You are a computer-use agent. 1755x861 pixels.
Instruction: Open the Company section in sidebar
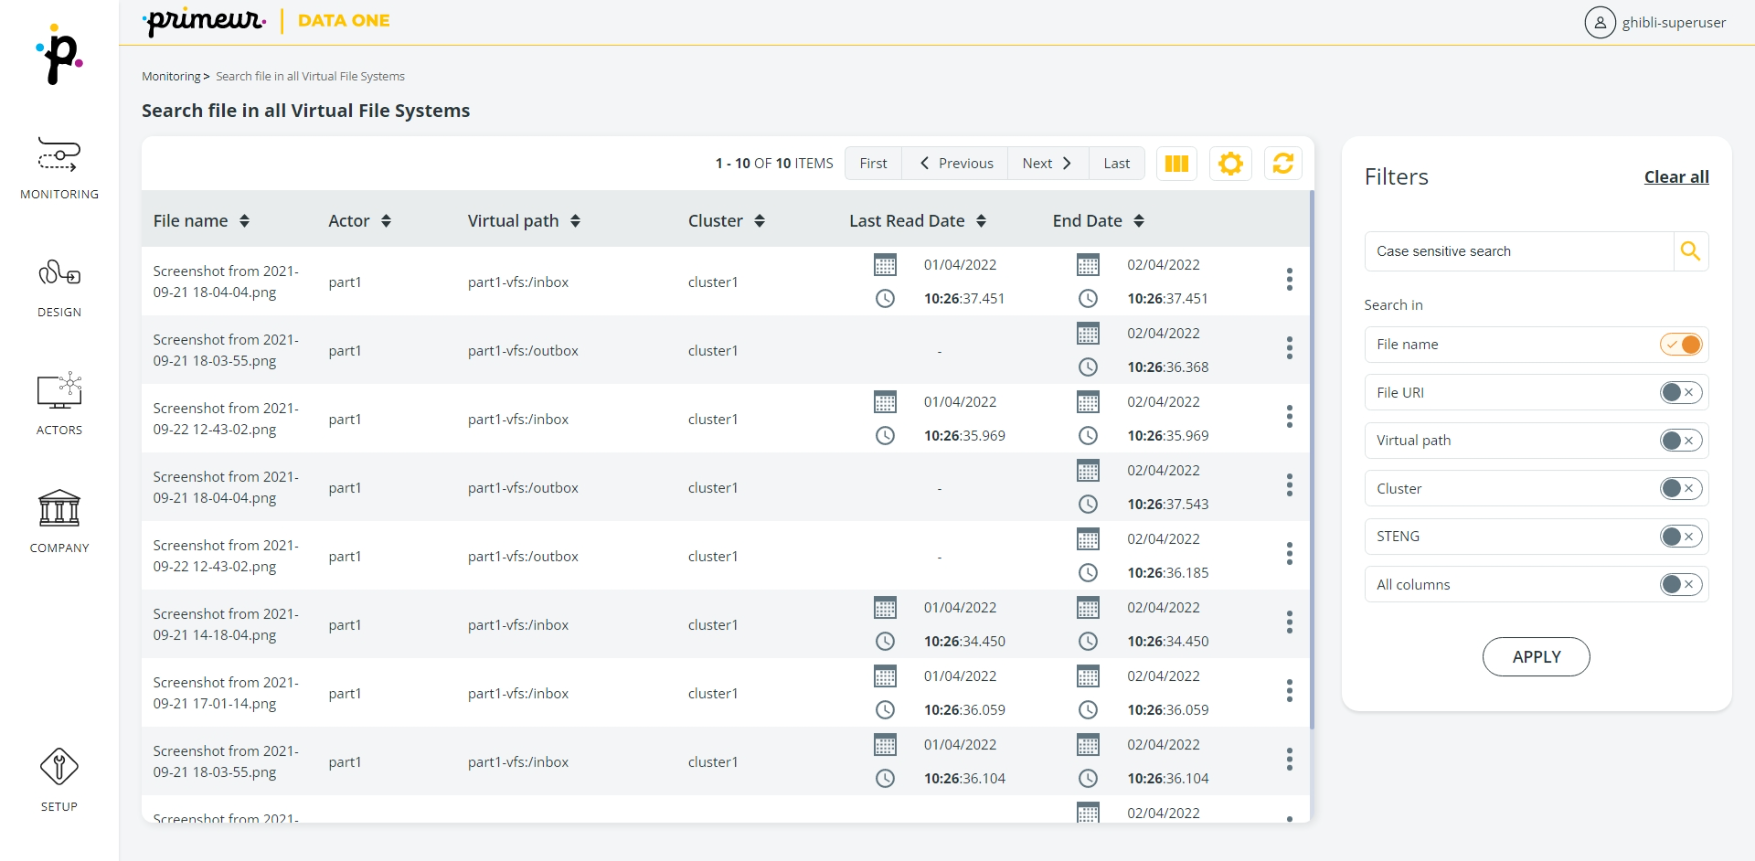point(59,522)
